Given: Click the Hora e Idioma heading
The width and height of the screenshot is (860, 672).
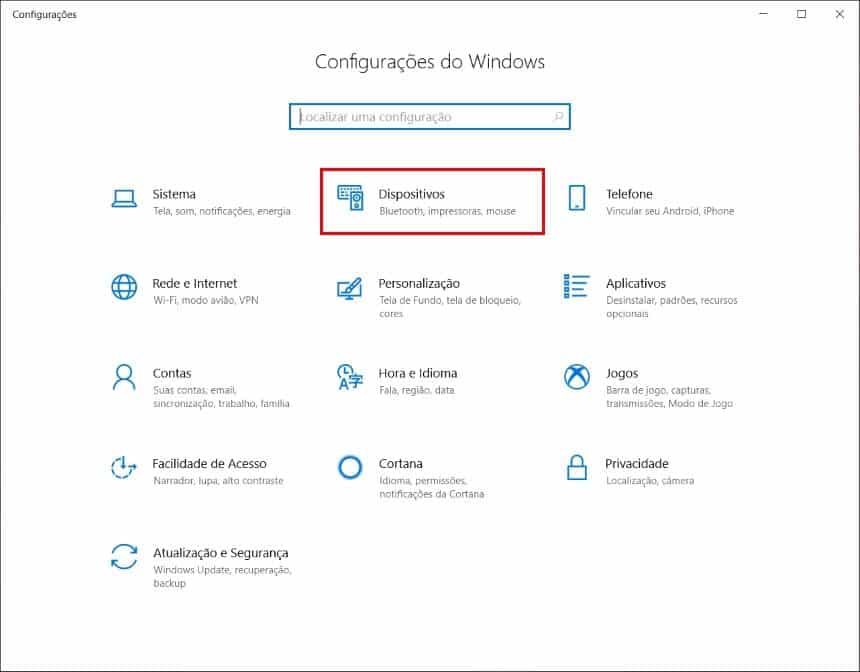Looking at the screenshot, I should tap(417, 373).
